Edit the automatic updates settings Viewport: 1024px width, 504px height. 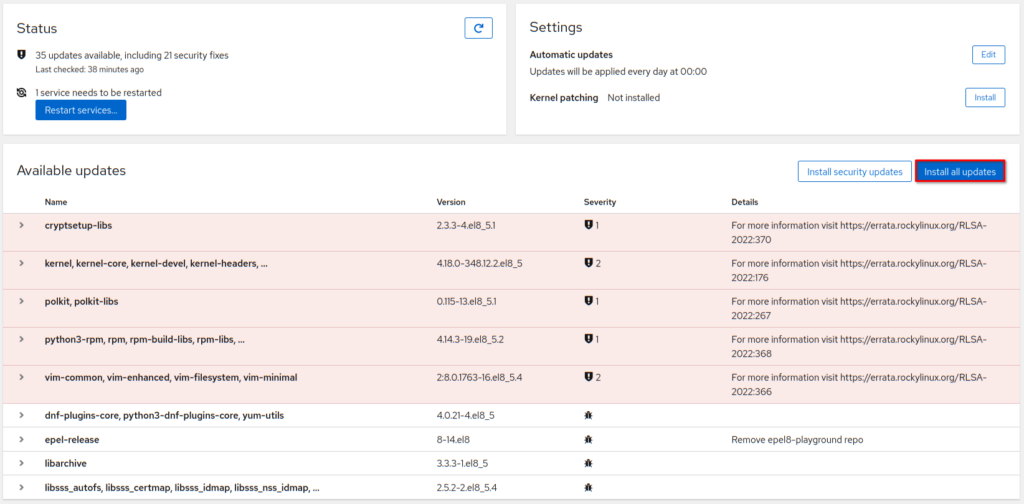pos(988,55)
